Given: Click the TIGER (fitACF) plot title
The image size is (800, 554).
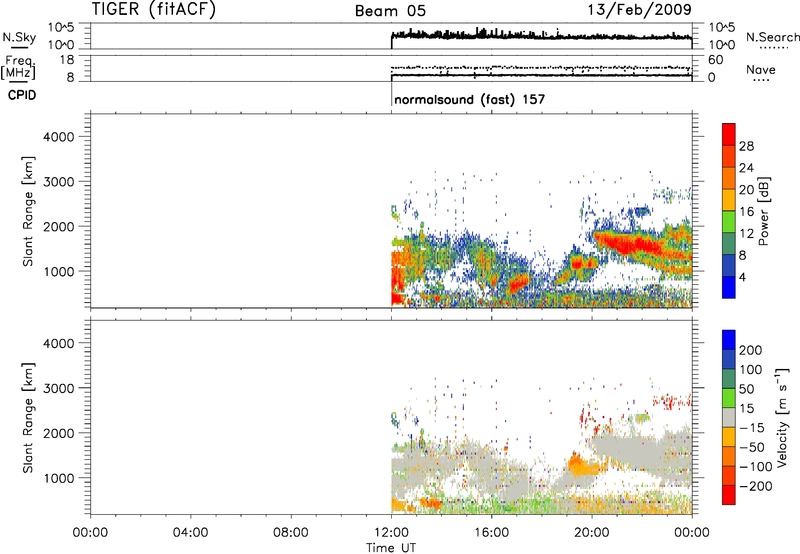Looking at the screenshot, I should tap(154, 9).
